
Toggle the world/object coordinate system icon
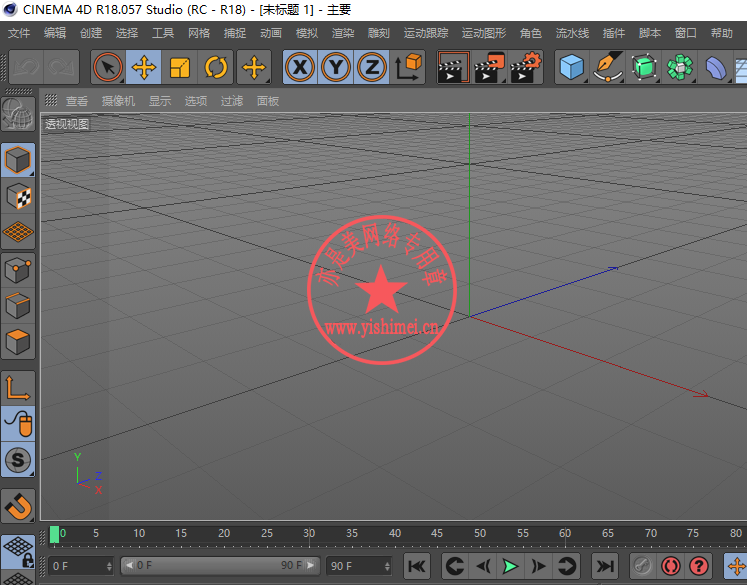coord(407,67)
